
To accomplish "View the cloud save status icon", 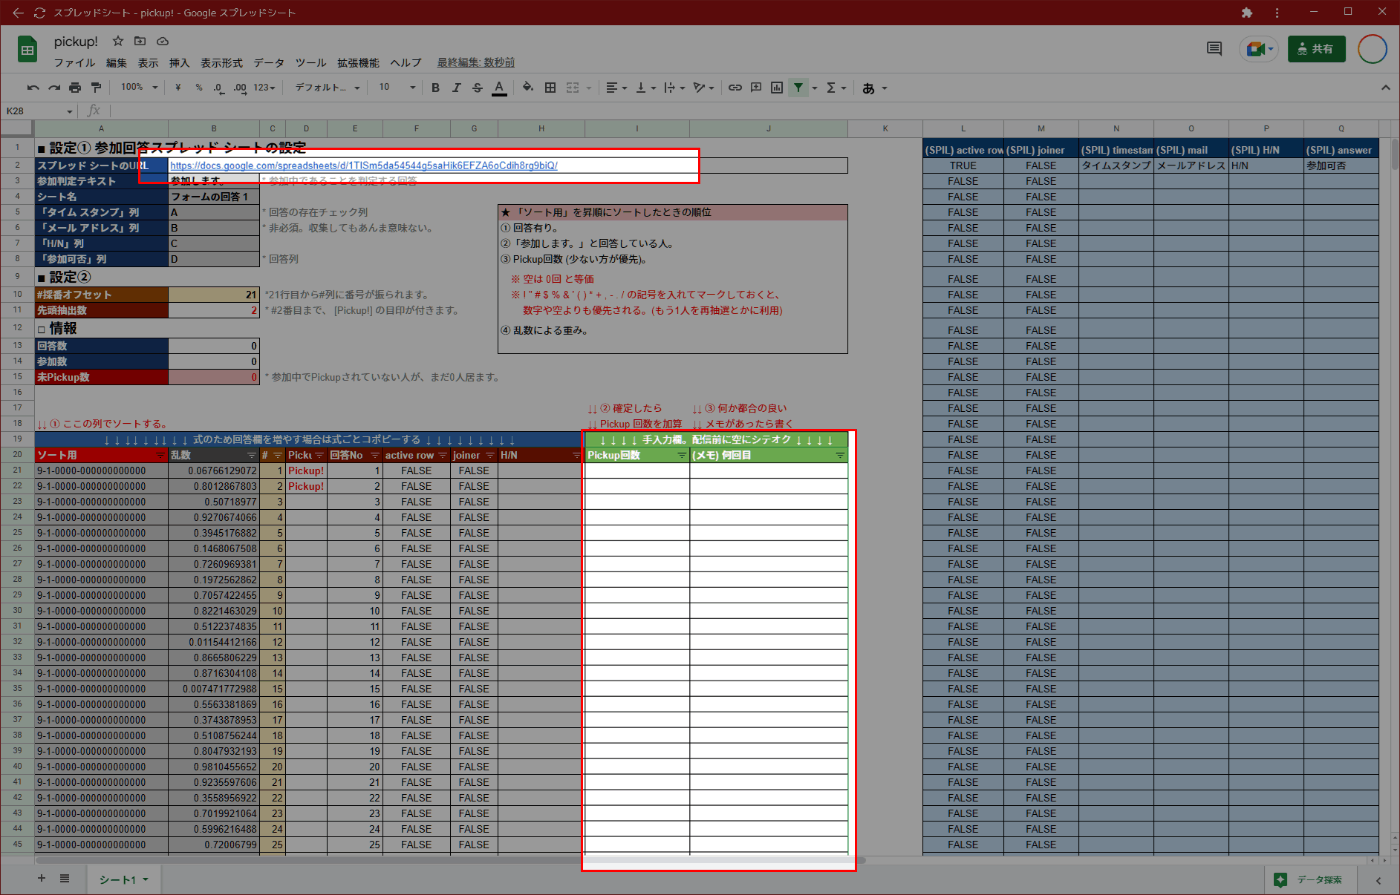I will click(162, 41).
